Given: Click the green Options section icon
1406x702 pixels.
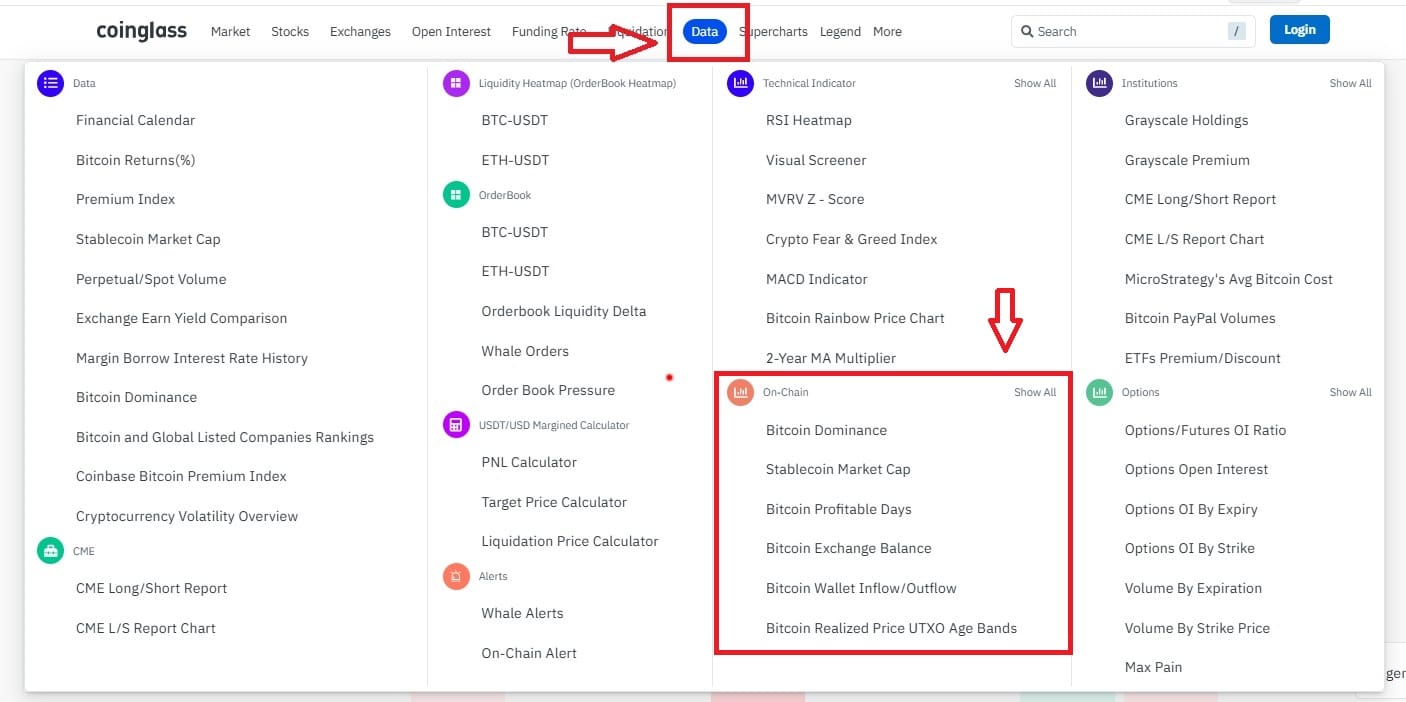Looking at the screenshot, I should (x=1099, y=392).
